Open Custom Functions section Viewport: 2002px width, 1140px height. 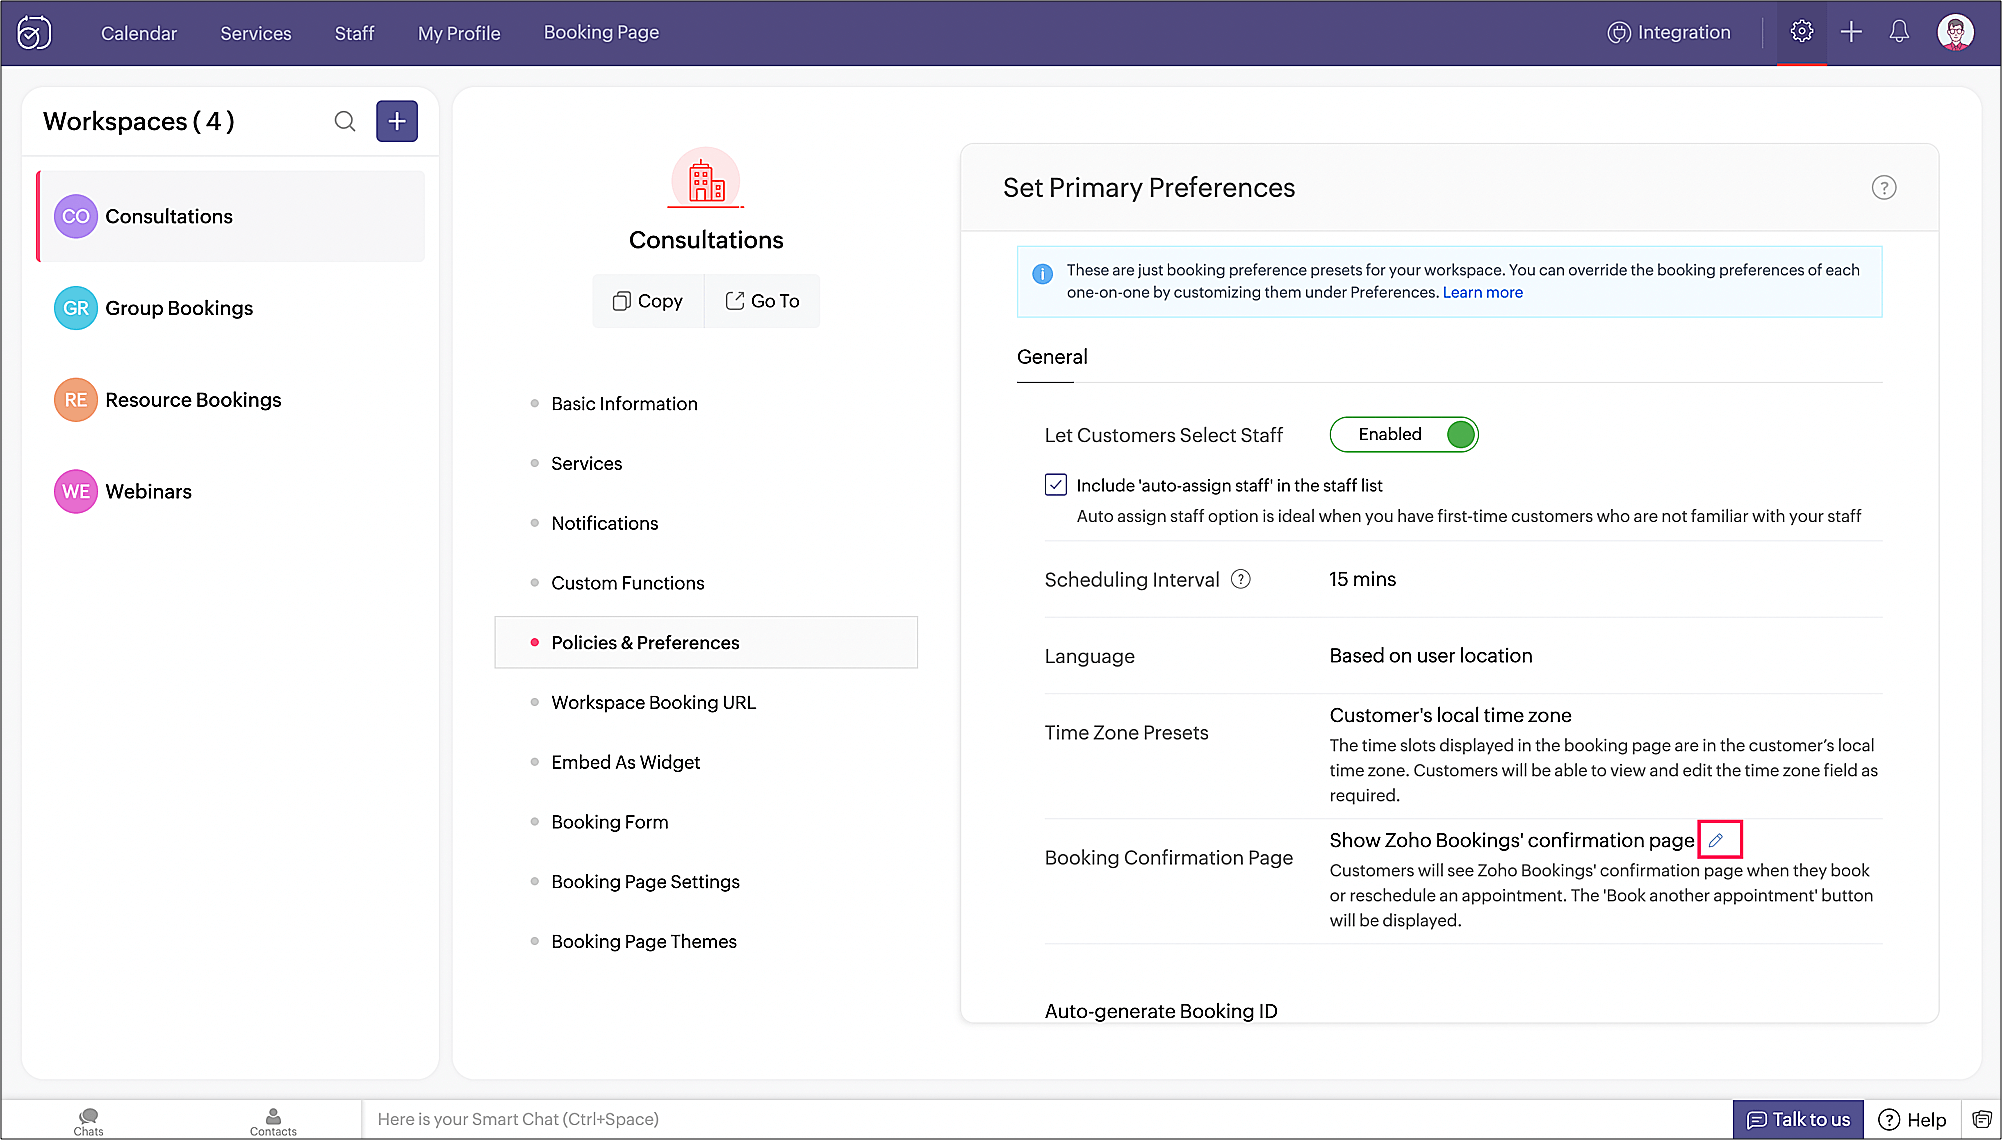coord(627,583)
